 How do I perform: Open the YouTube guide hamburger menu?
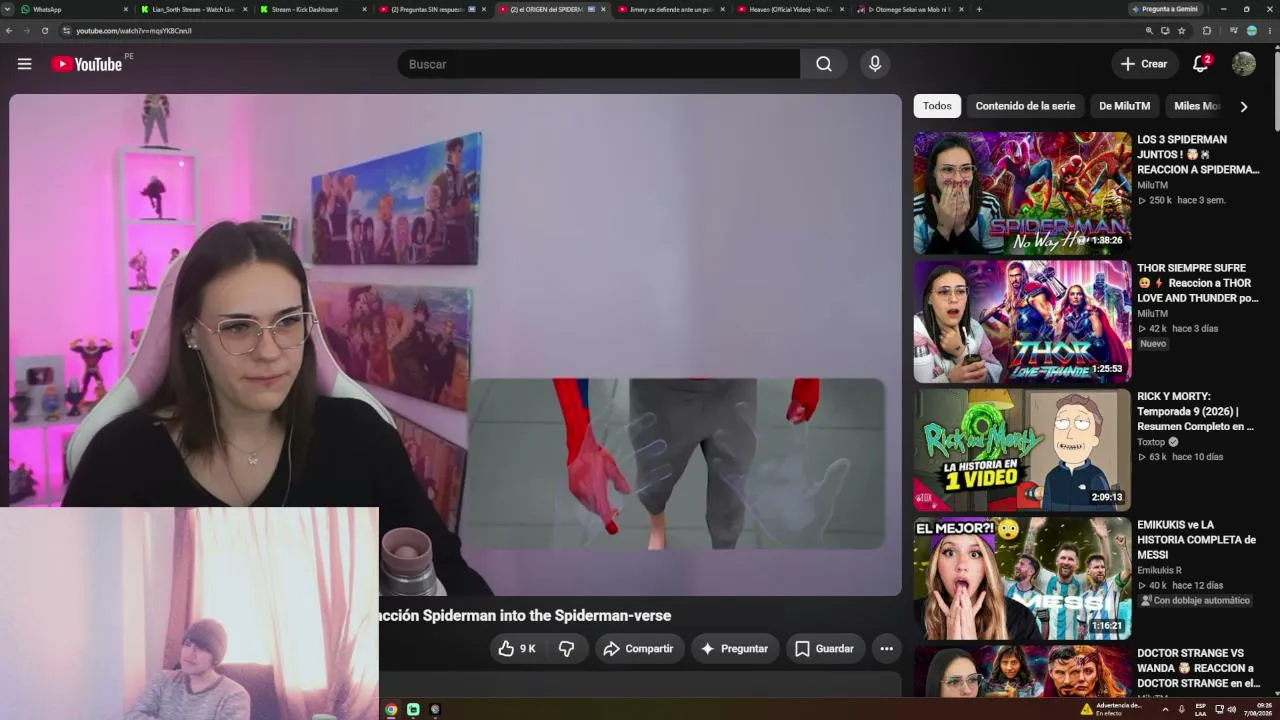(25, 64)
